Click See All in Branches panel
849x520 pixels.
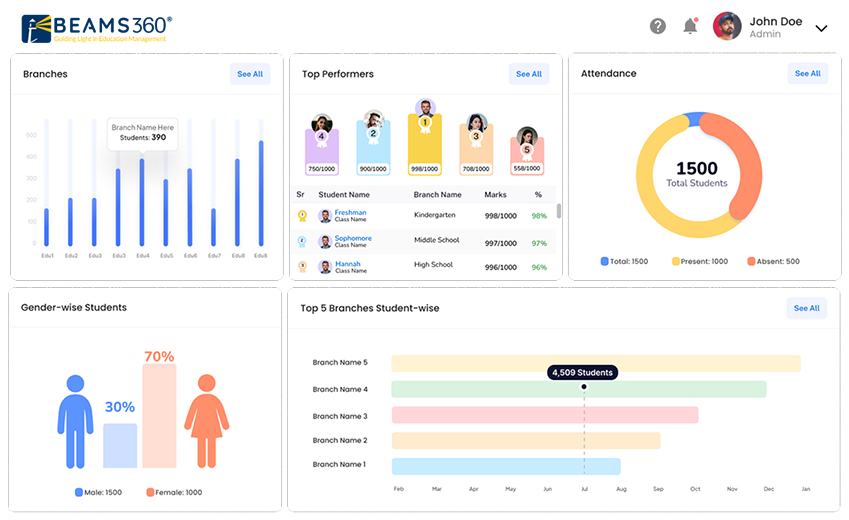click(249, 74)
